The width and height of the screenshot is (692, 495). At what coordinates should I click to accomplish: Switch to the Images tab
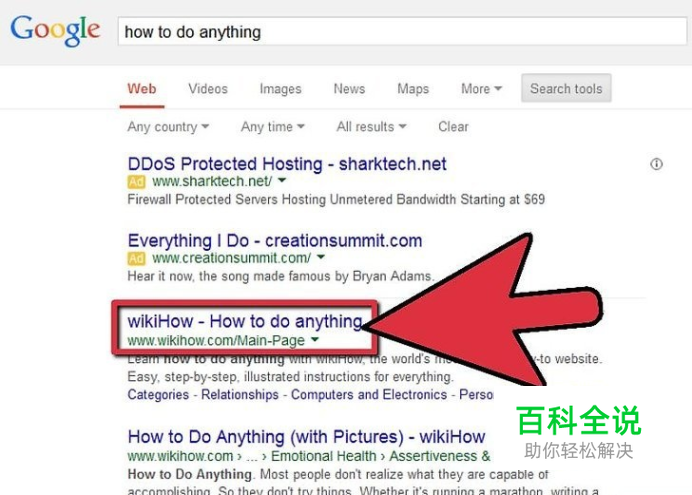click(x=280, y=89)
